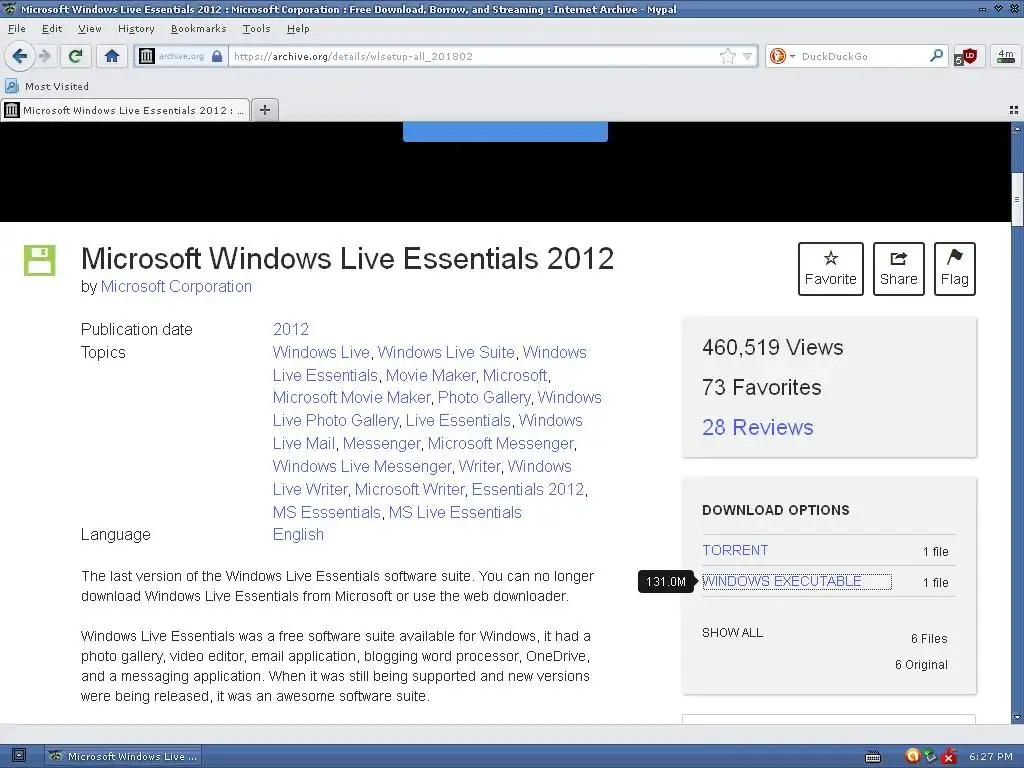Click the 2012 publication date link

(x=291, y=329)
